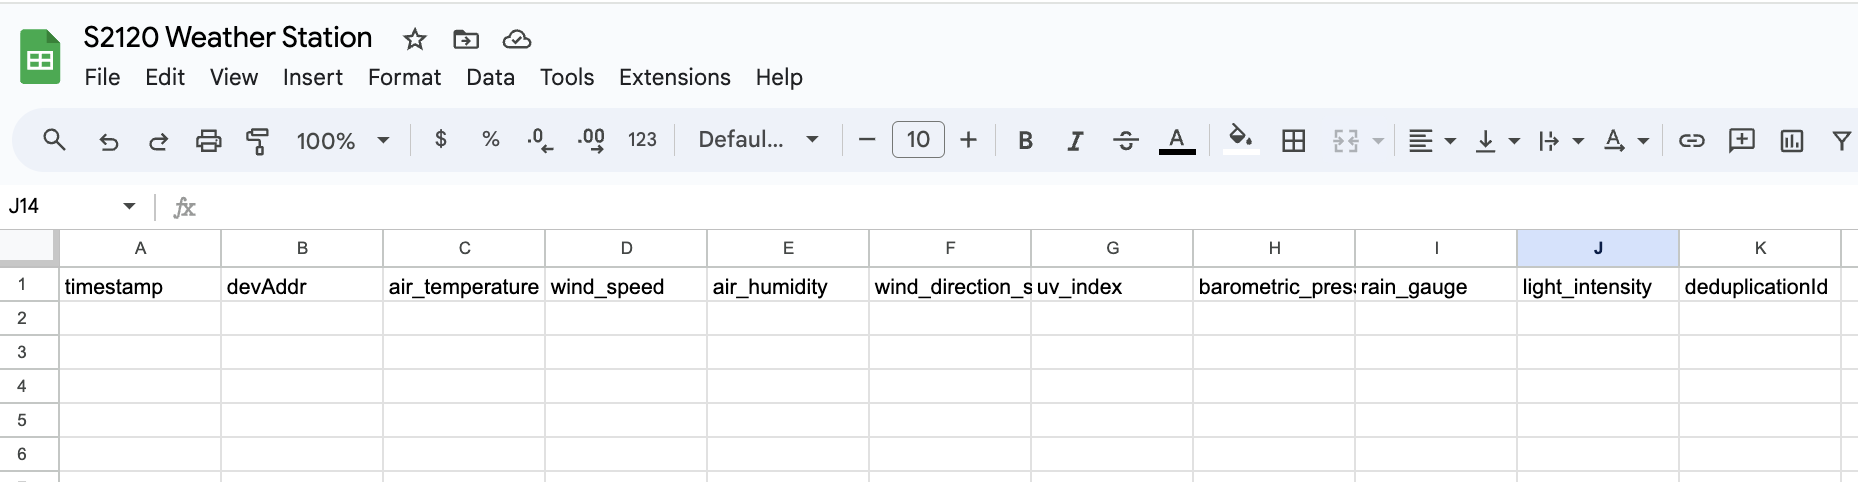Open the text color picker
Image resolution: width=1858 pixels, height=482 pixels.
click(1177, 141)
